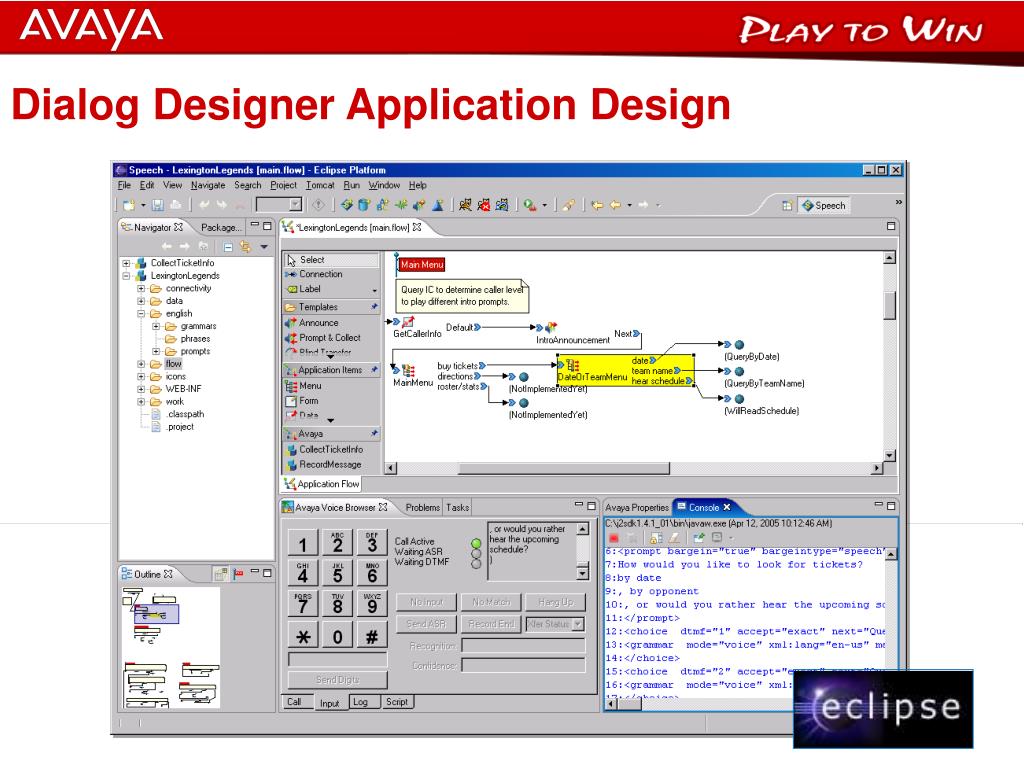Click the Collapse All icon in Navigator toolbar

tap(228, 247)
